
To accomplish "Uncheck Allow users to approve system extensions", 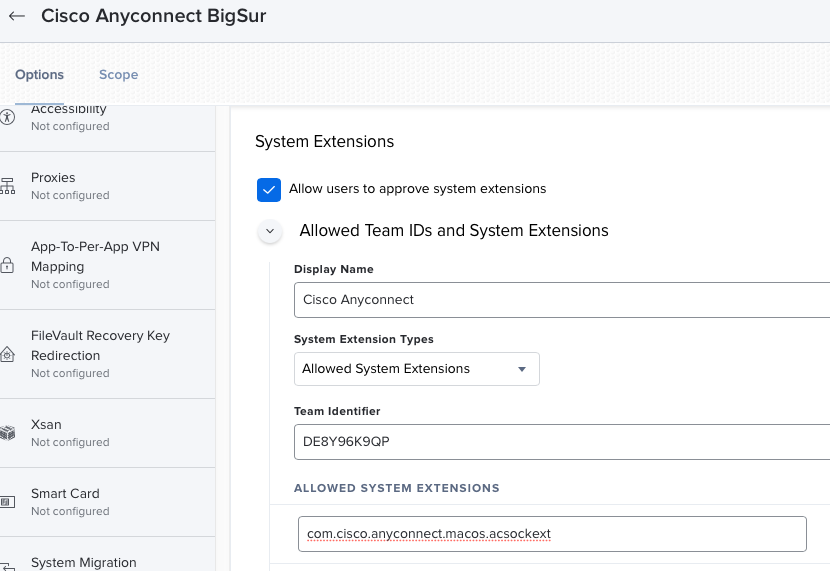I will click(269, 189).
